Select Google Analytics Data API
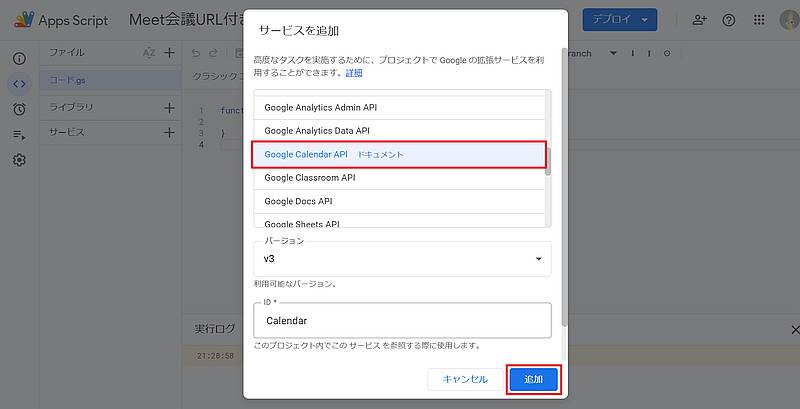 (399, 131)
